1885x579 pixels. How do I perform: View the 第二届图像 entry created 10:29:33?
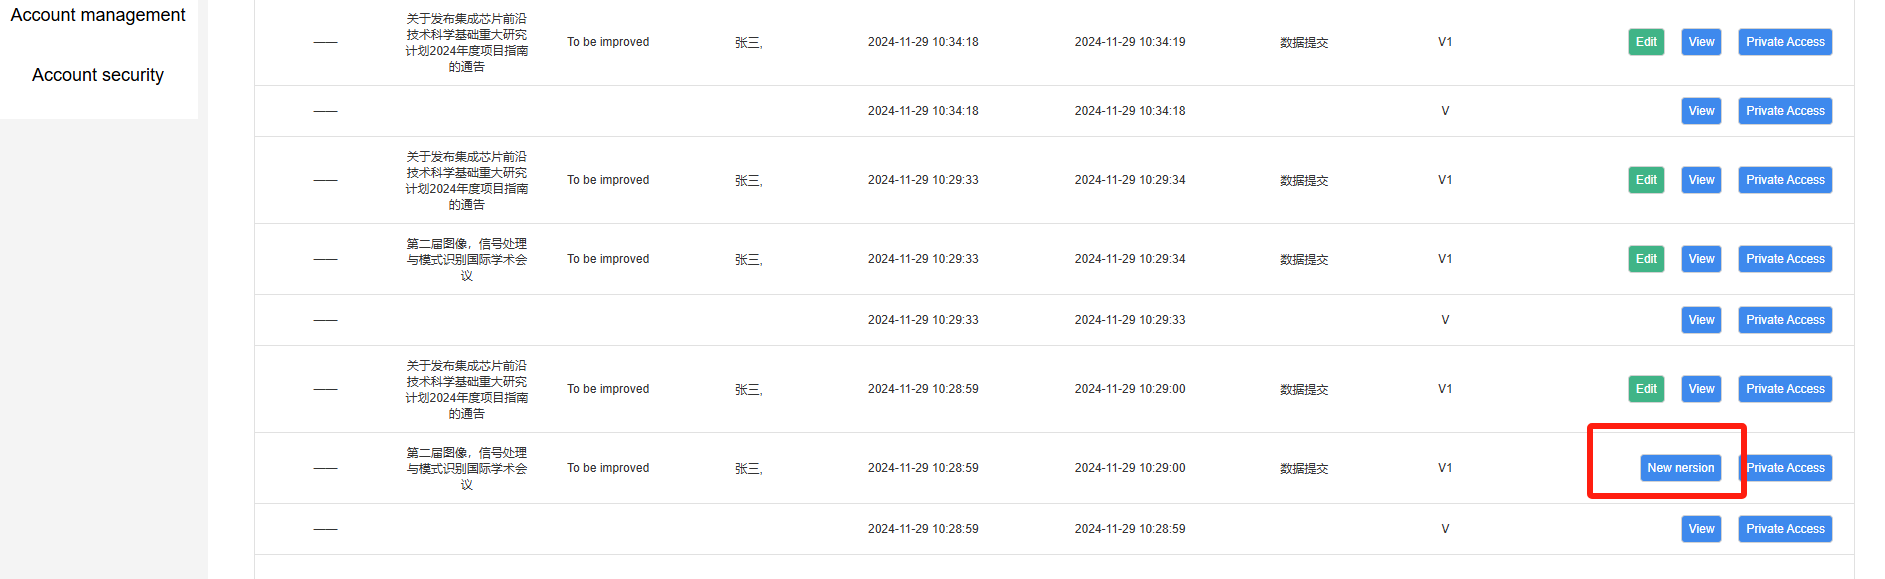pos(1701,259)
